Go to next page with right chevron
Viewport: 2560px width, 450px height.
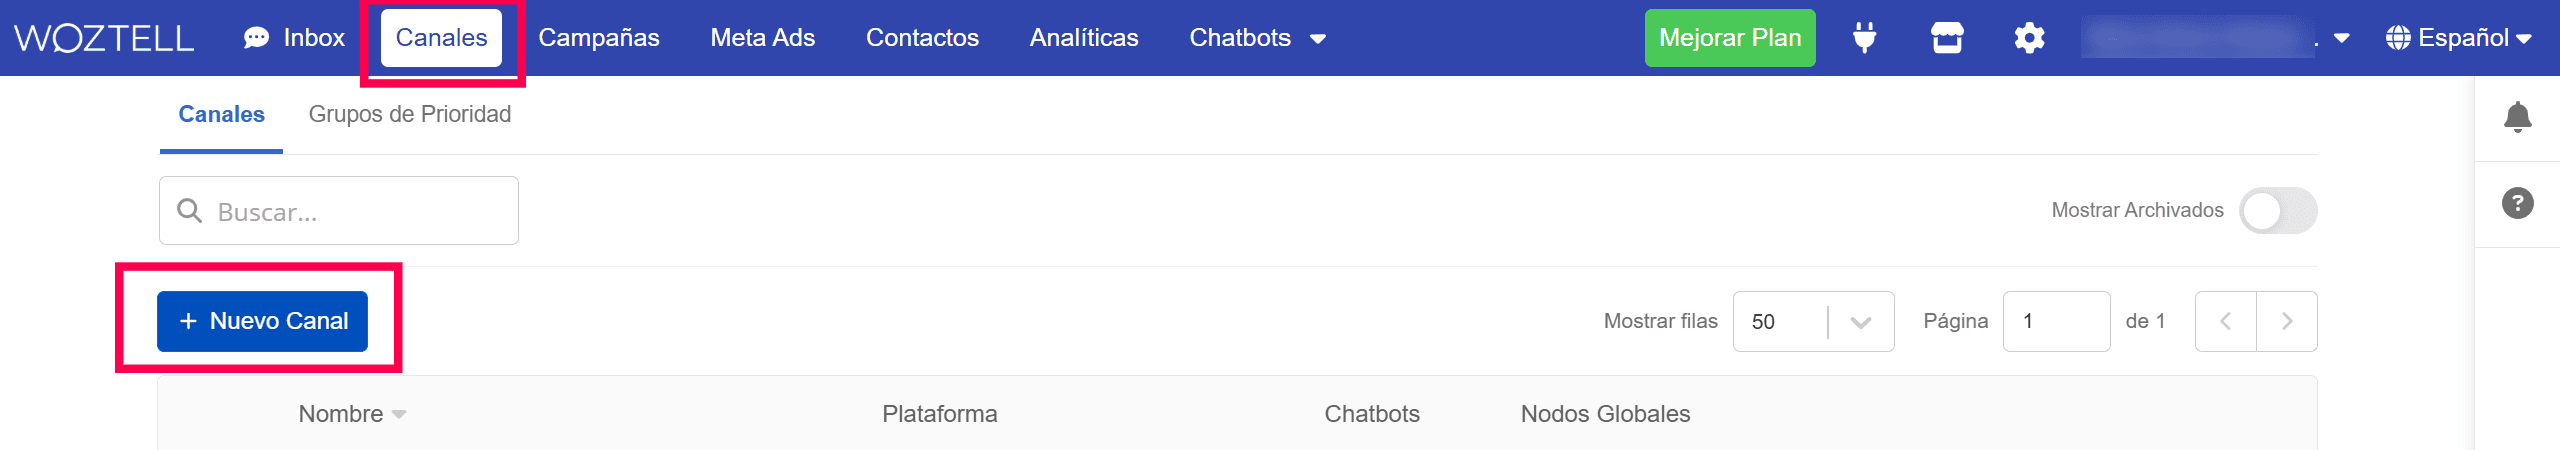[x=2287, y=321]
